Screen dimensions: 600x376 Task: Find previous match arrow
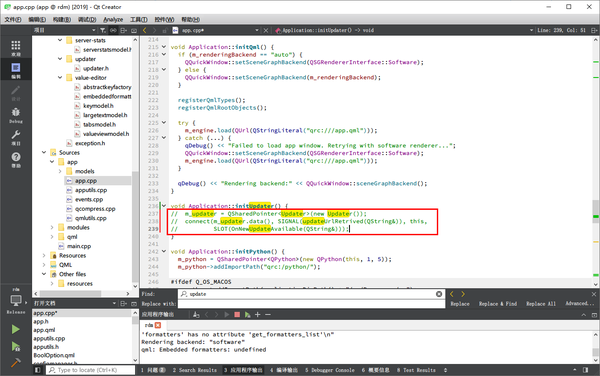pos(452,294)
